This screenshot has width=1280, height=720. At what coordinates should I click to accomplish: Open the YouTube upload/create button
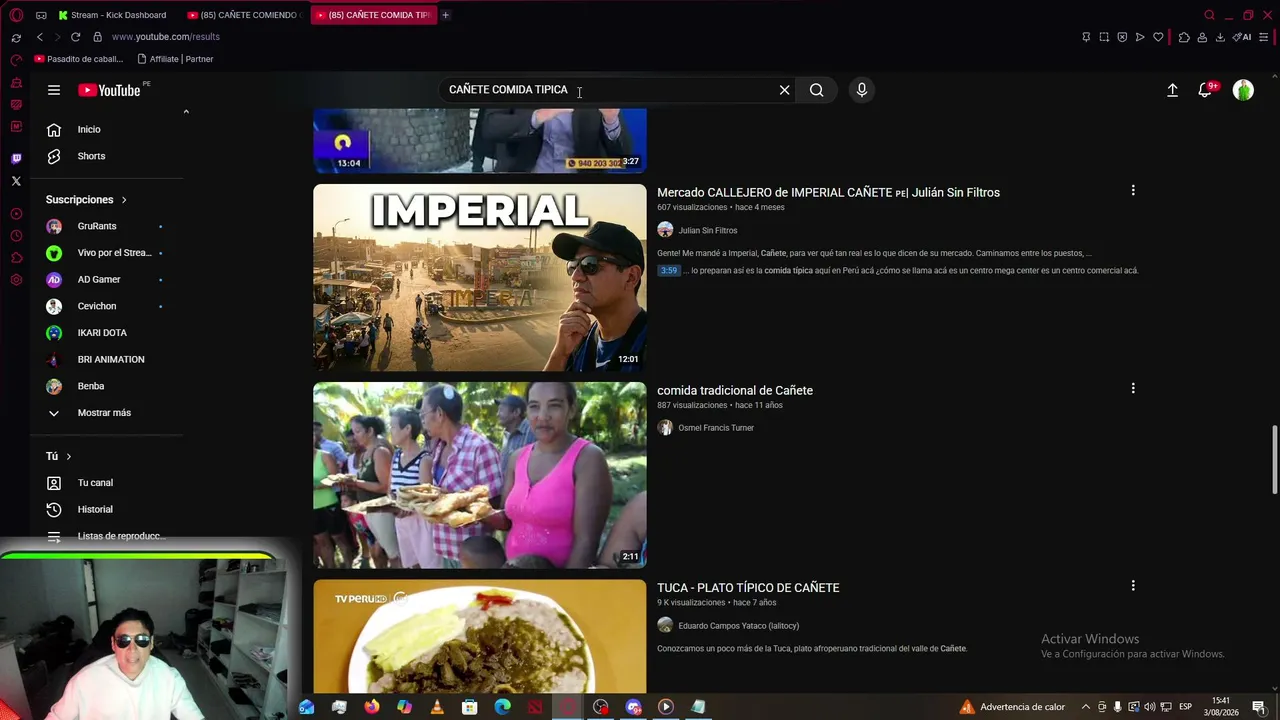(x=1172, y=90)
